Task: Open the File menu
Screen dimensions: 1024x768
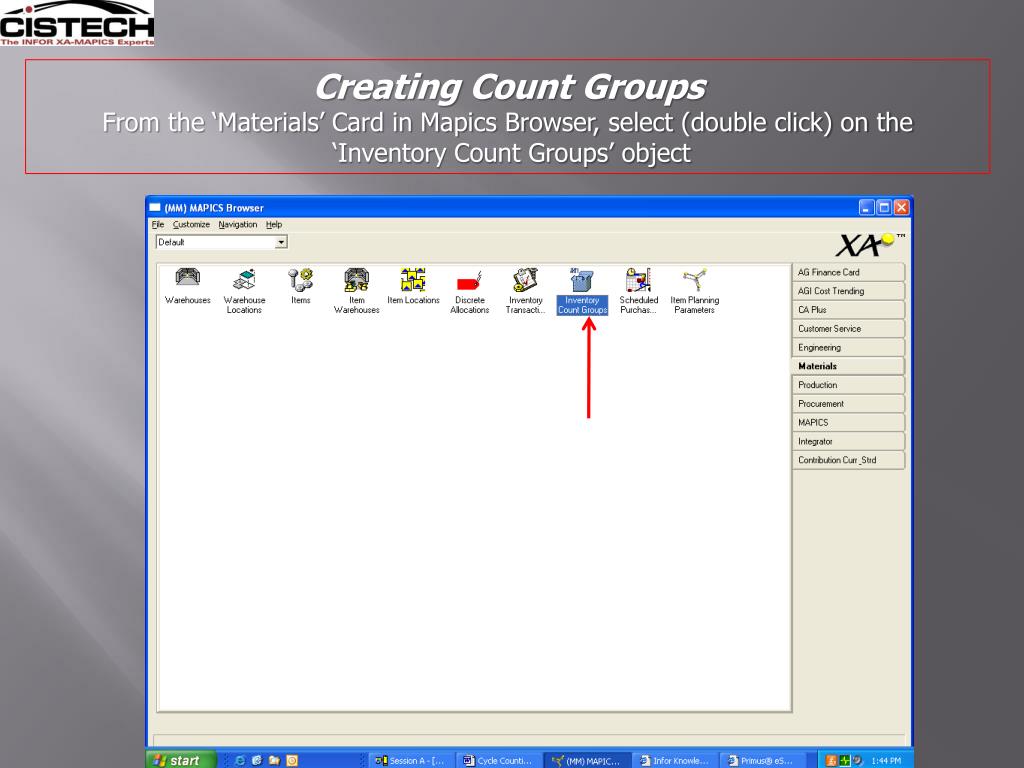Action: point(158,224)
